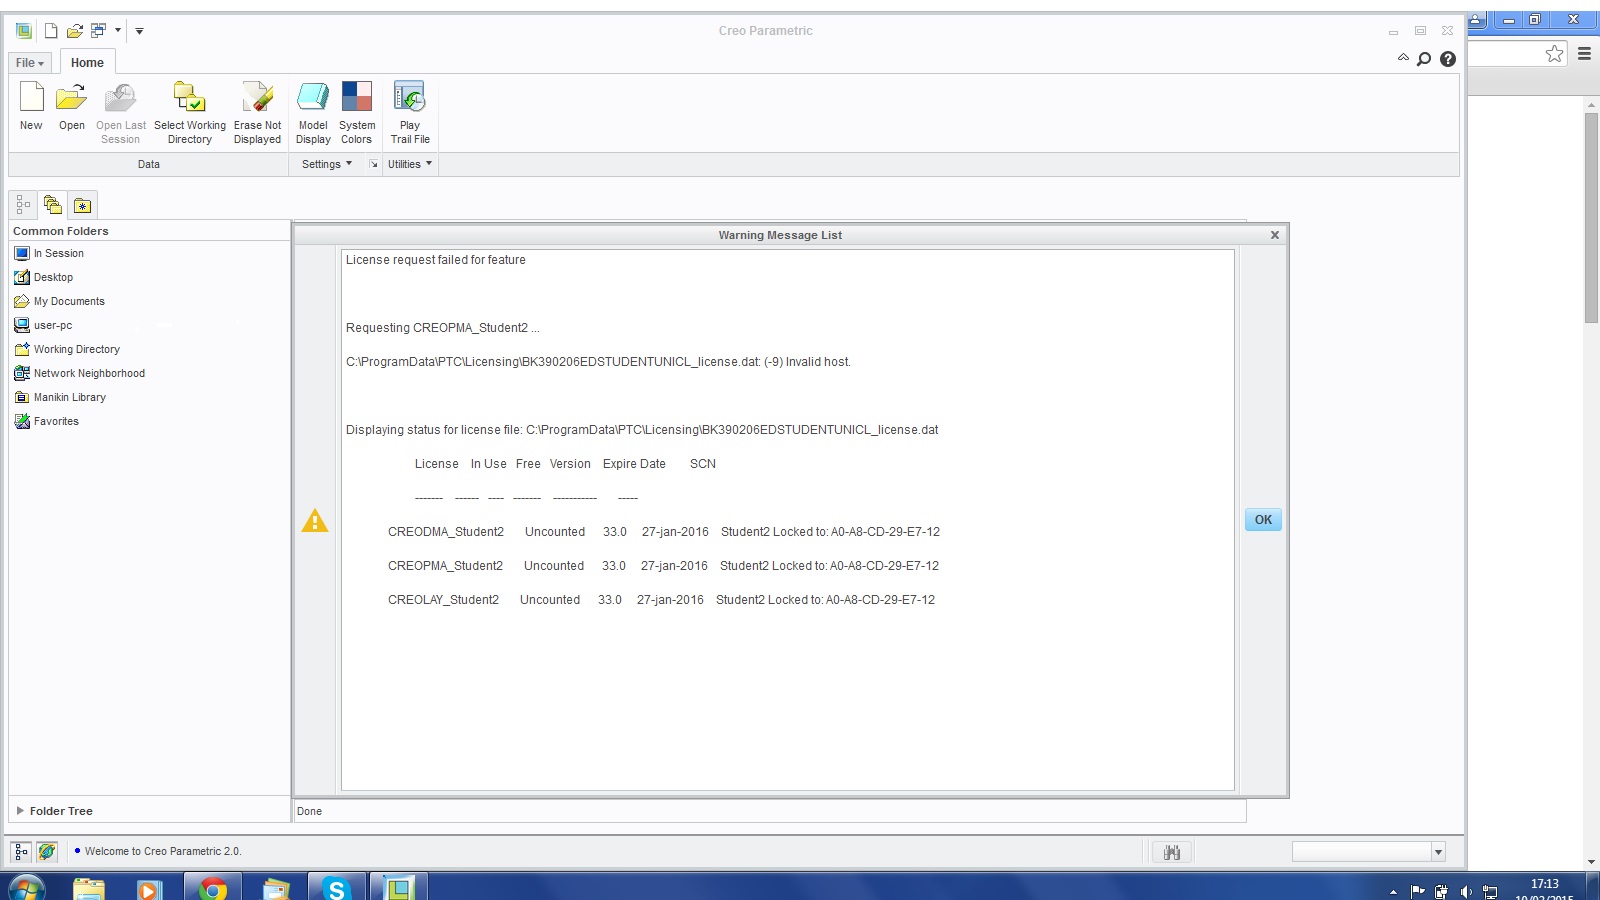Click the Common Folders header

tap(61, 231)
